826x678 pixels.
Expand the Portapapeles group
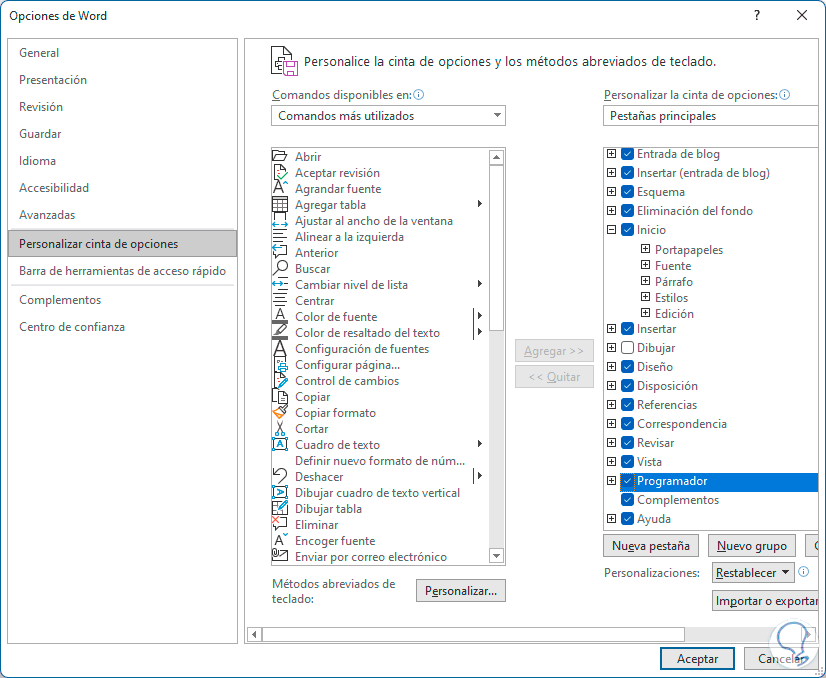coord(645,249)
